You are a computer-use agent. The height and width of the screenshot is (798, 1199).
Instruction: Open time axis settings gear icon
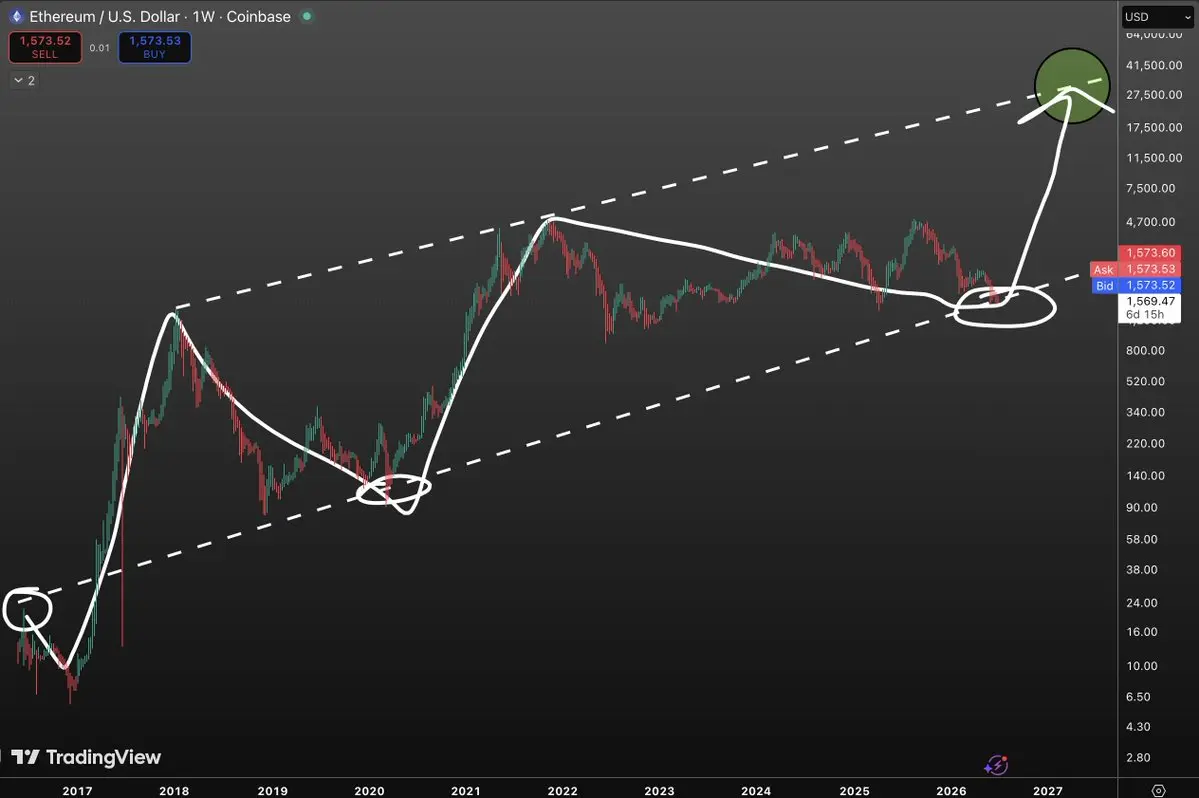tap(1158, 790)
